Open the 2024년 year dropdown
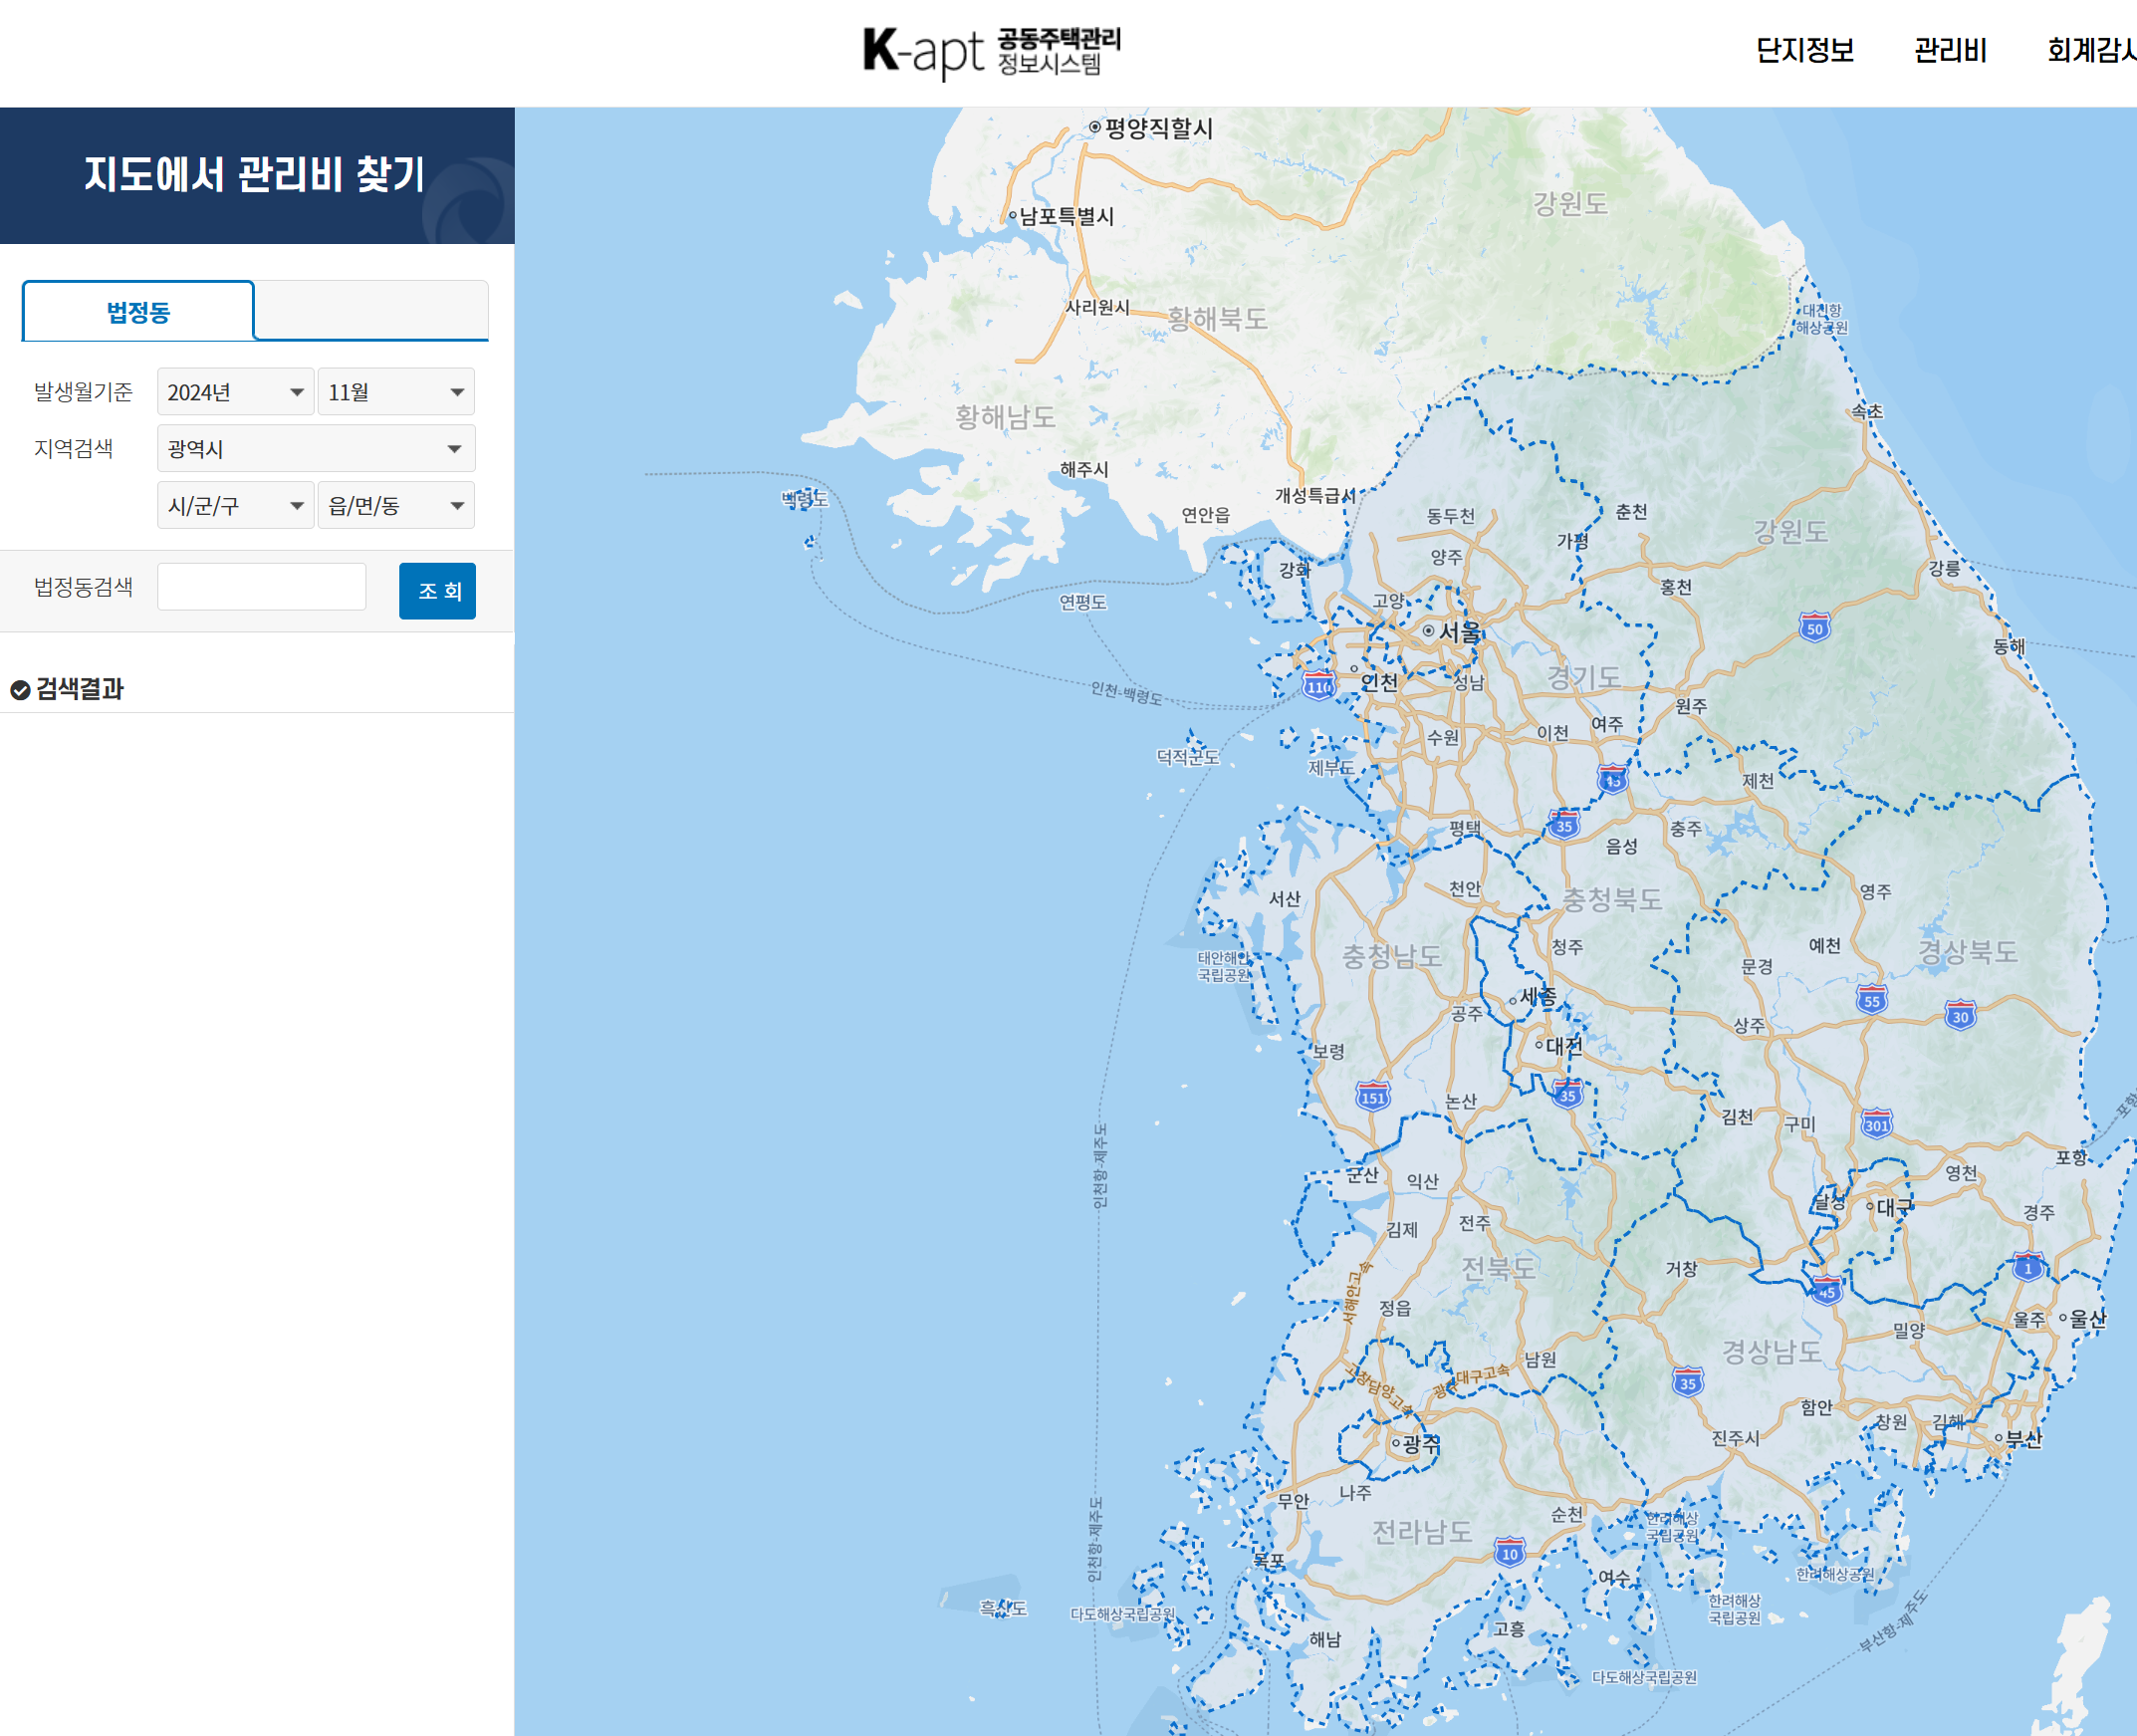Image resolution: width=2137 pixels, height=1736 pixels. tap(235, 392)
